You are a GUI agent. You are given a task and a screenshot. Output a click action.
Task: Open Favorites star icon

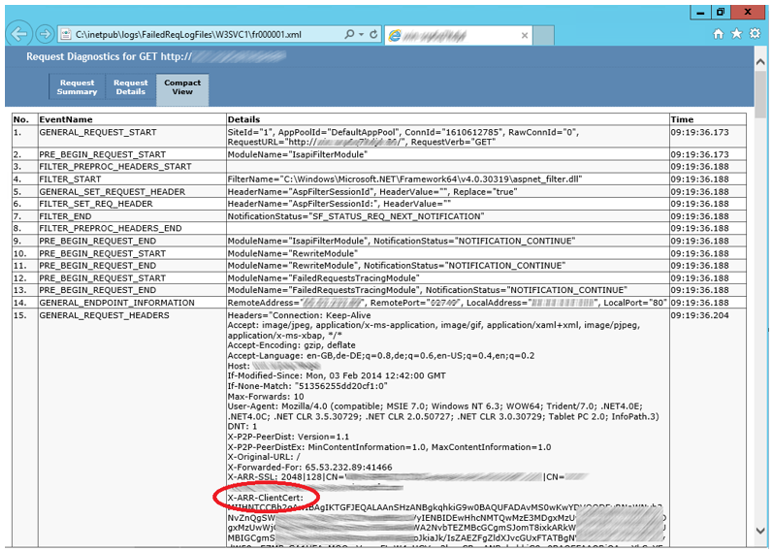click(x=736, y=33)
